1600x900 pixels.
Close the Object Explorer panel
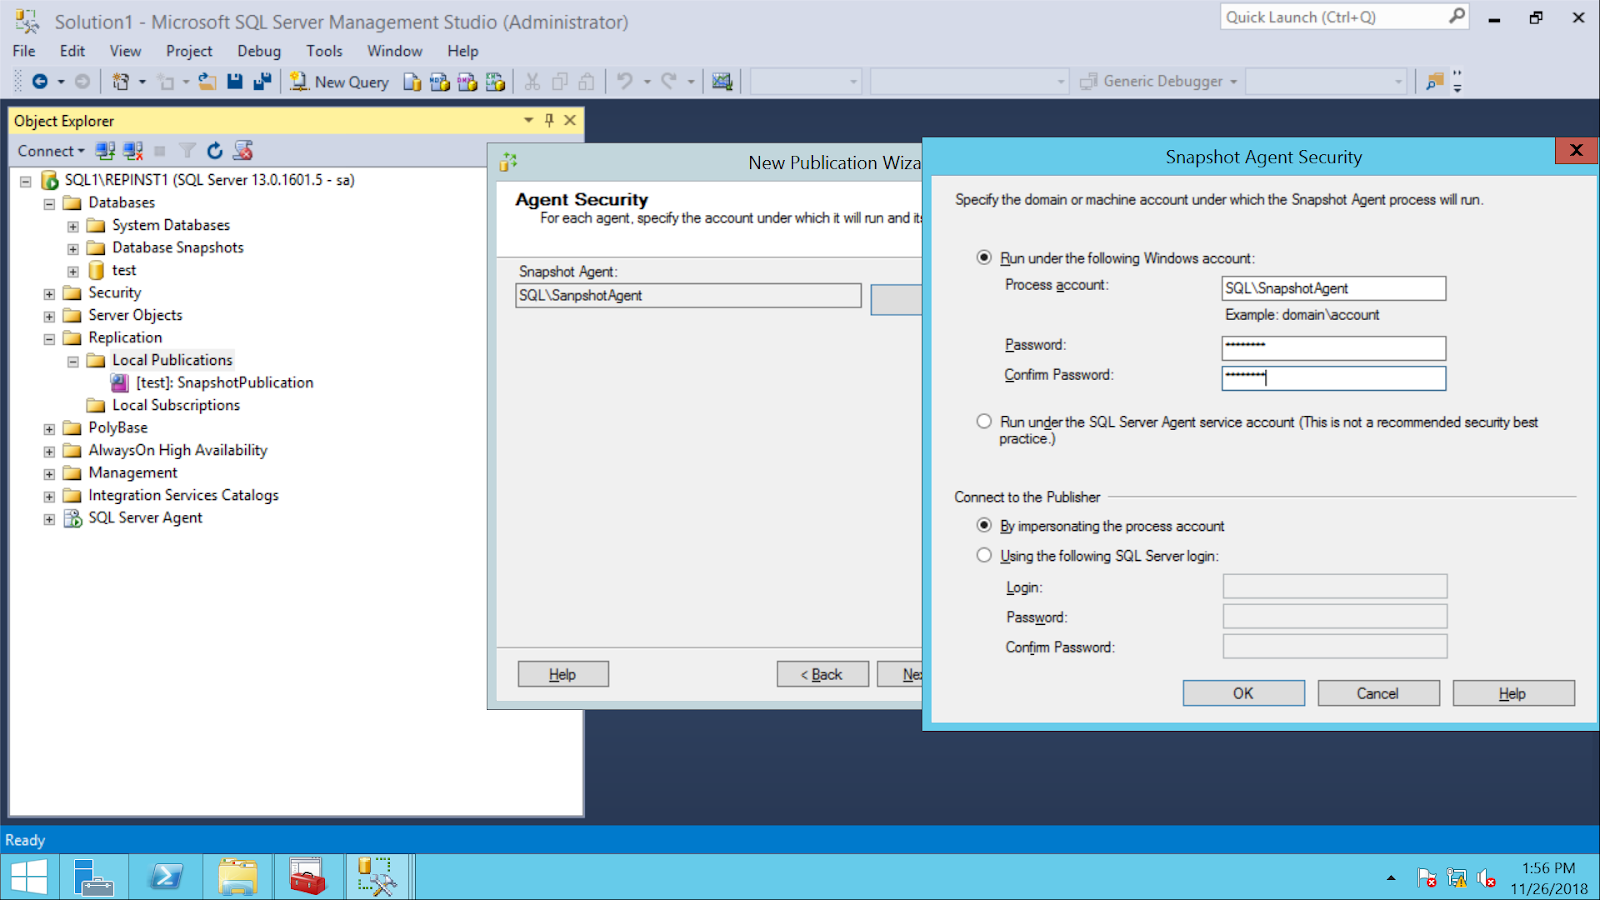point(570,120)
